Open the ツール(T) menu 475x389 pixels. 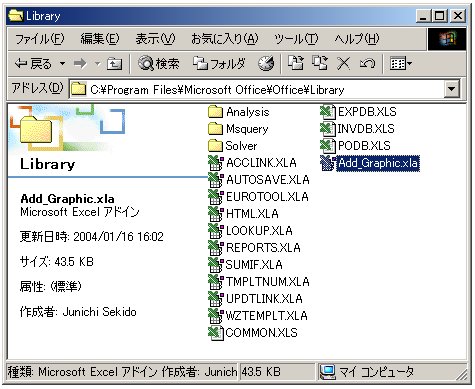(x=296, y=39)
